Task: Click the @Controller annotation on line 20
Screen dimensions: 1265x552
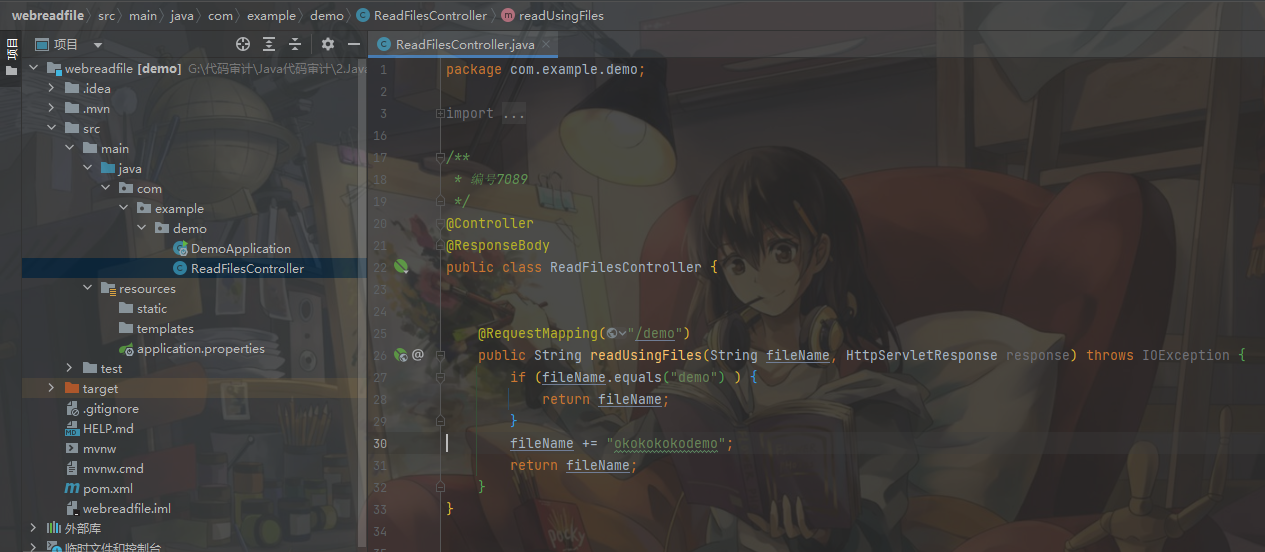Action: [x=490, y=223]
